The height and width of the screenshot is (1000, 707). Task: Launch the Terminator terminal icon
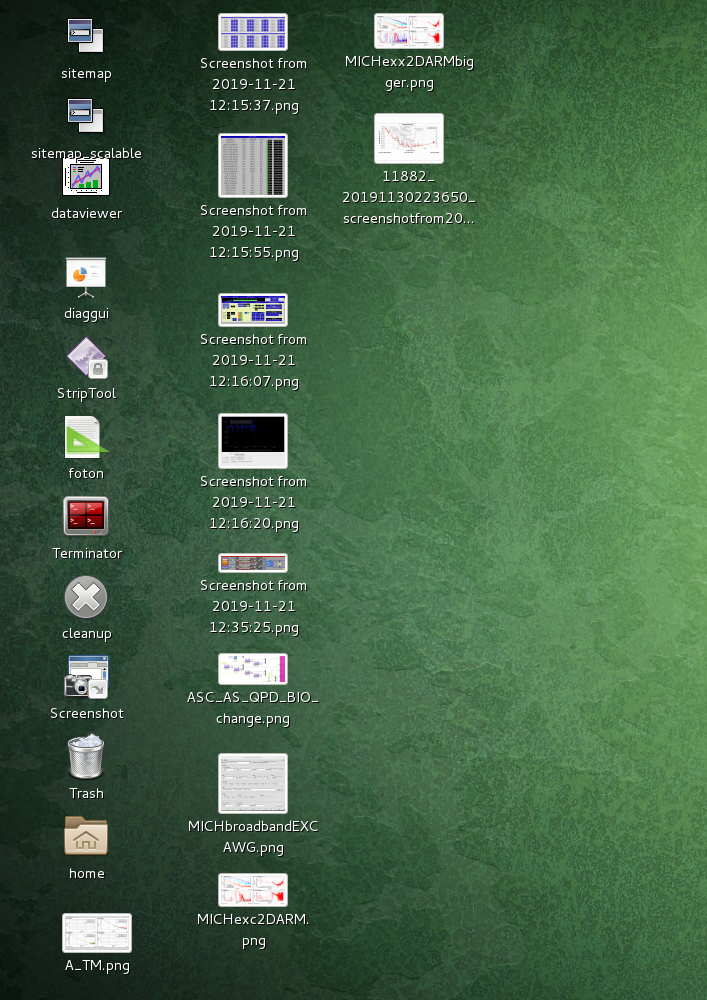coord(86,517)
